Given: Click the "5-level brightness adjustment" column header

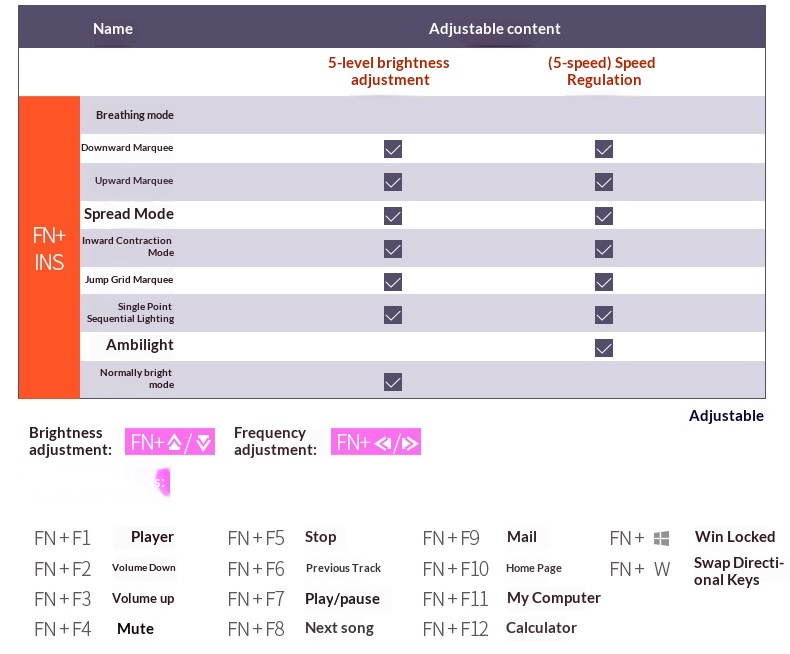Looking at the screenshot, I should pos(389,71).
